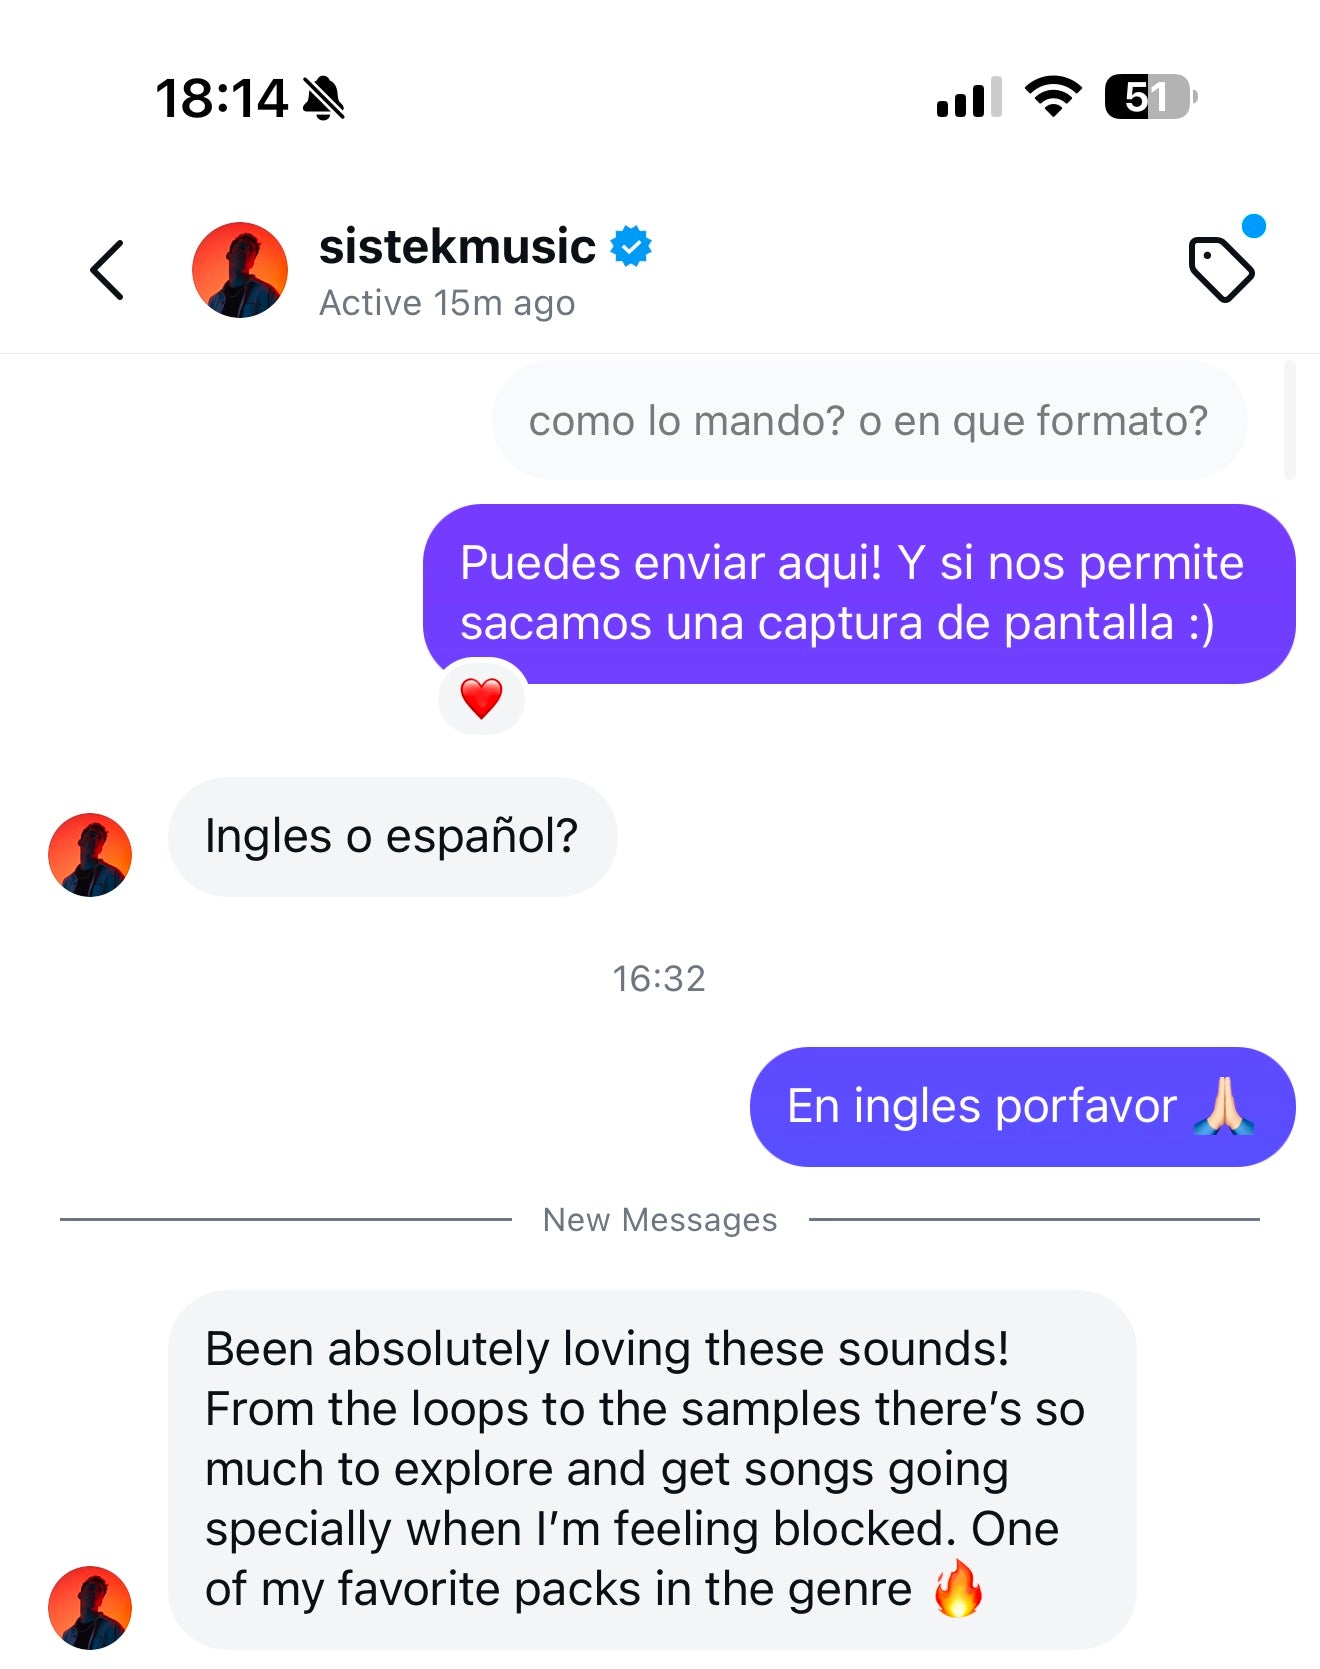This screenshot has height=1669, width=1320.
Task: Tap the "como lo mando?" message bubble
Action: 868,421
